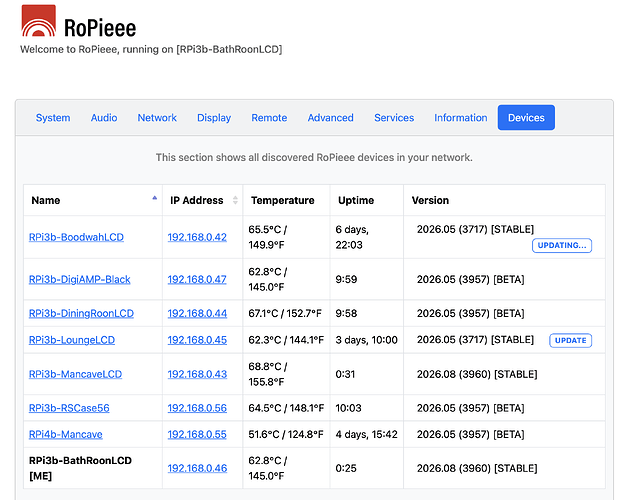The height and width of the screenshot is (500, 619).
Task: Sort table by Name column arrow
Action: pyautogui.click(x=155, y=199)
